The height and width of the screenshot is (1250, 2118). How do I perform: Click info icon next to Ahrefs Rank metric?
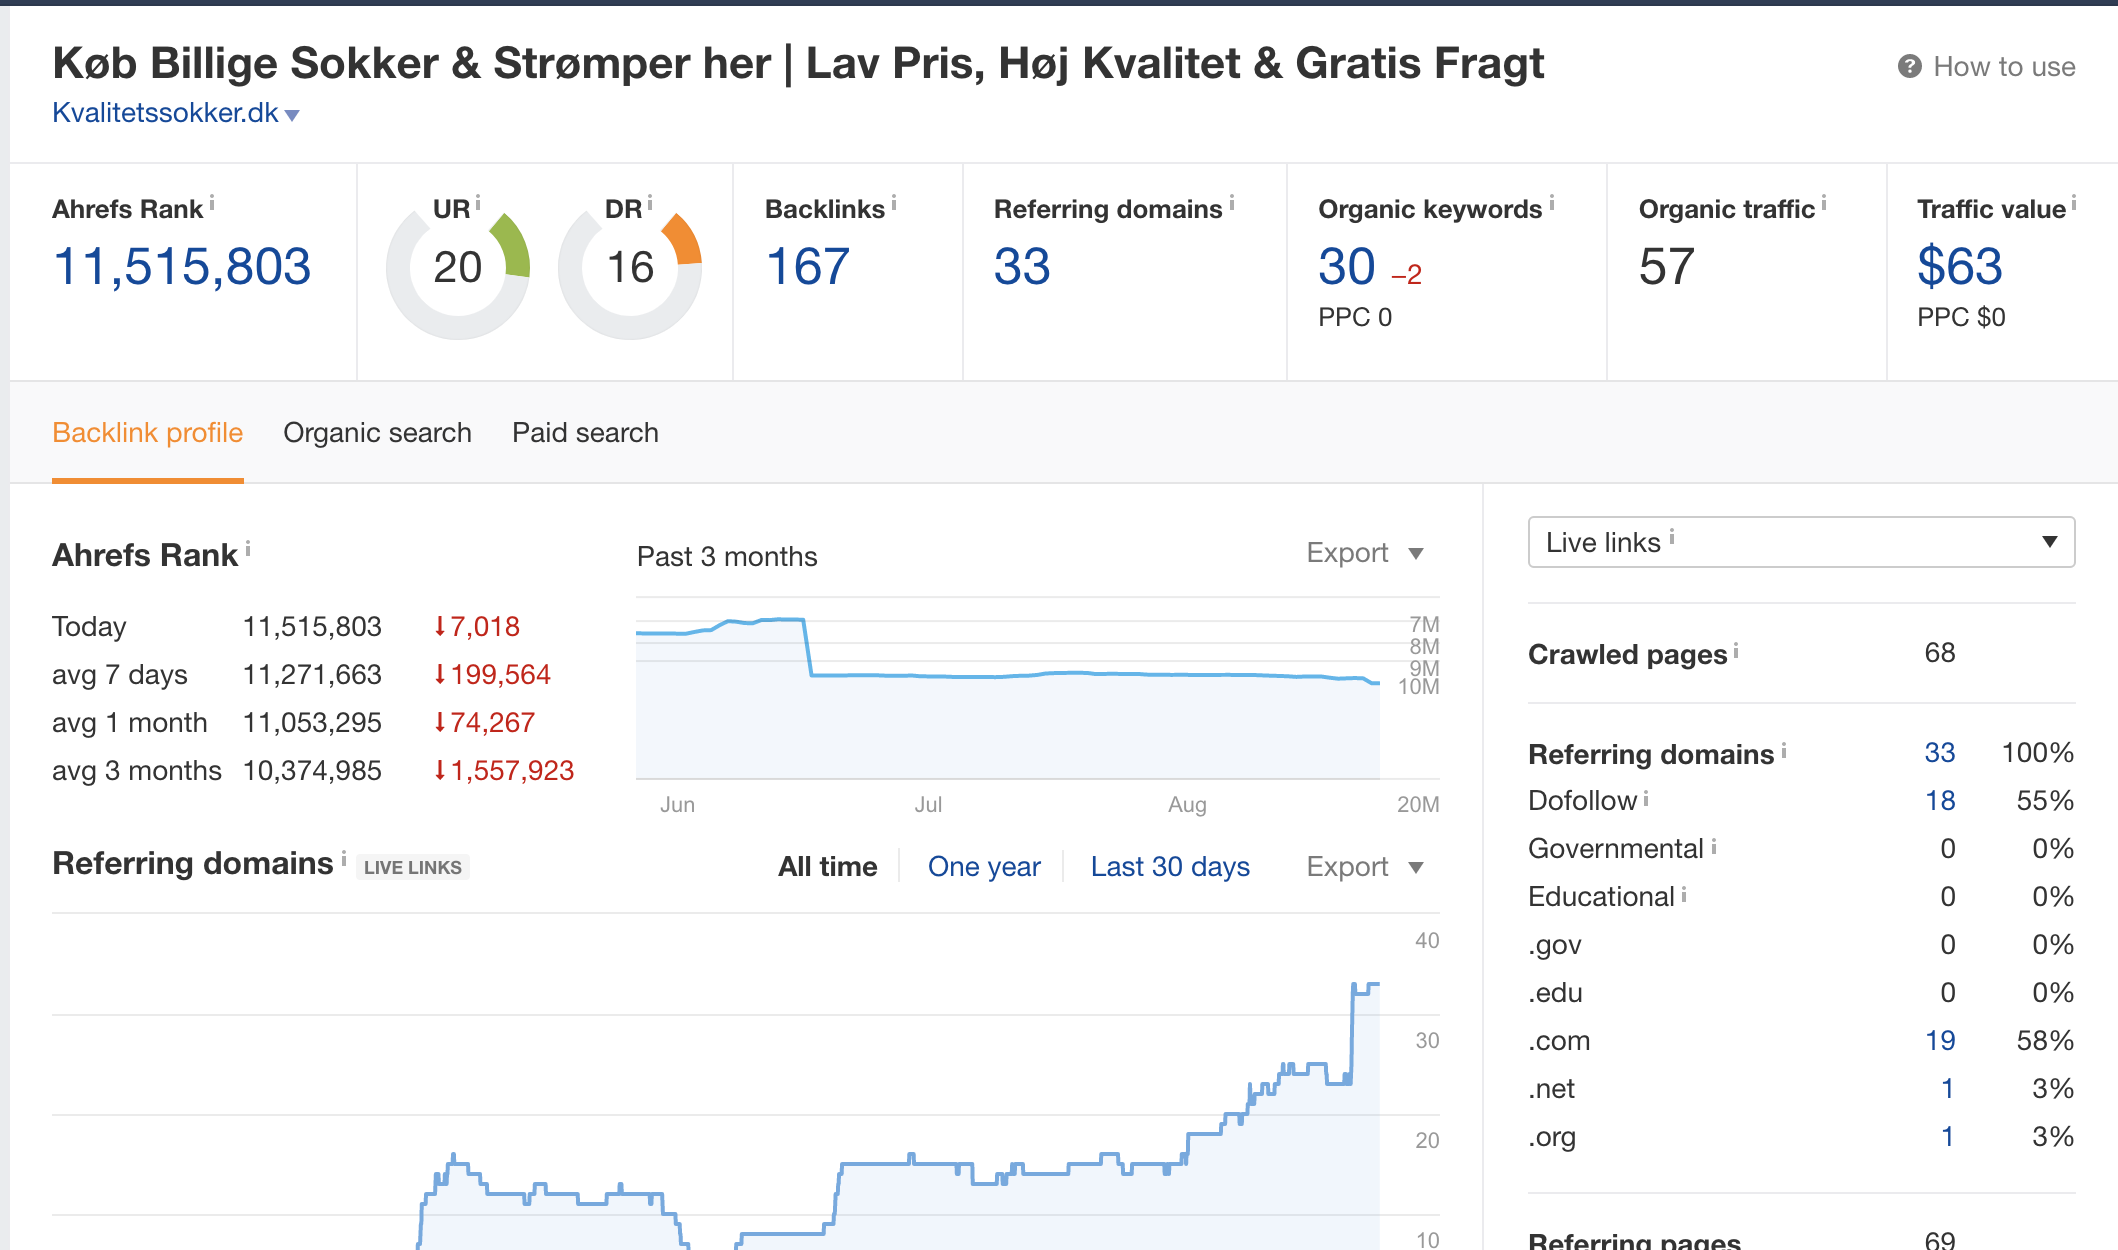pos(212,203)
